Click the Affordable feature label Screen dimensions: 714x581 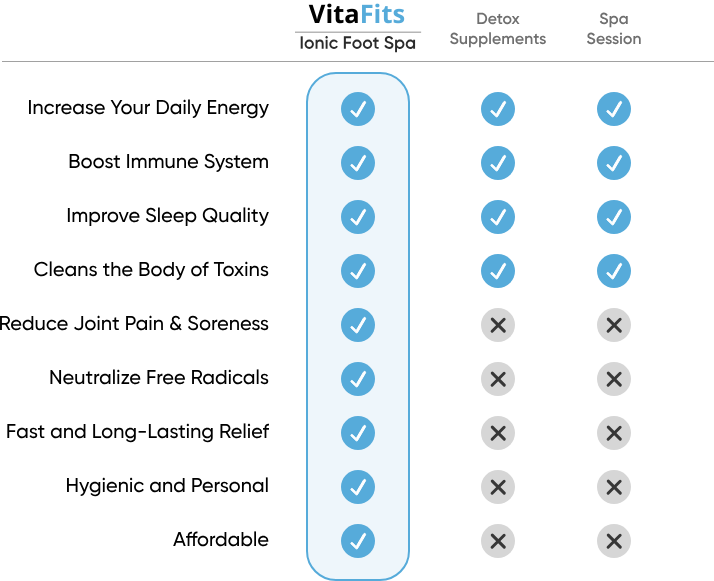[221, 540]
